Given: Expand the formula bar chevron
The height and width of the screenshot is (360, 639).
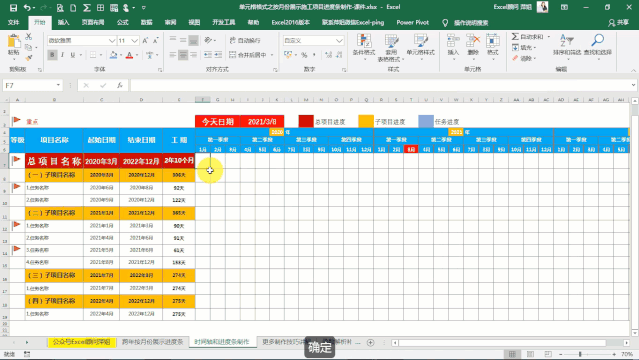Looking at the screenshot, I should 633,85.
